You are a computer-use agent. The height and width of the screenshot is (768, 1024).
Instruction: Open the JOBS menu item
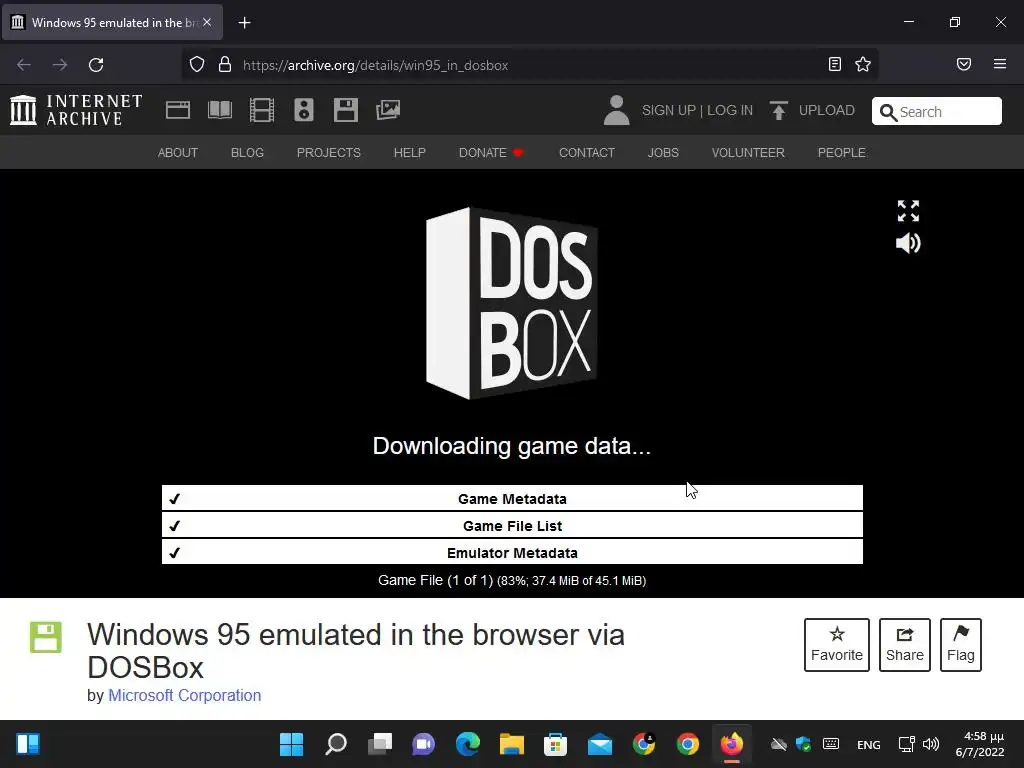664,153
